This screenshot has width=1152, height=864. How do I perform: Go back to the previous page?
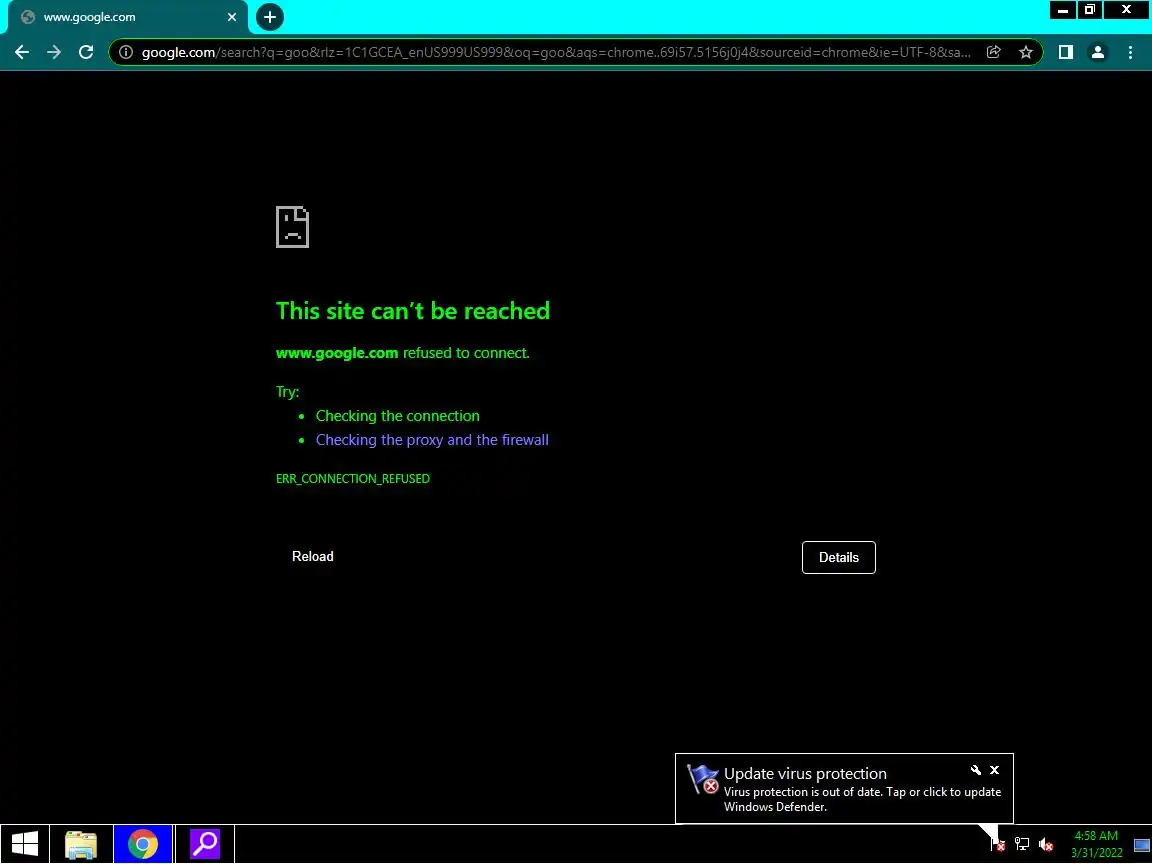click(x=22, y=52)
